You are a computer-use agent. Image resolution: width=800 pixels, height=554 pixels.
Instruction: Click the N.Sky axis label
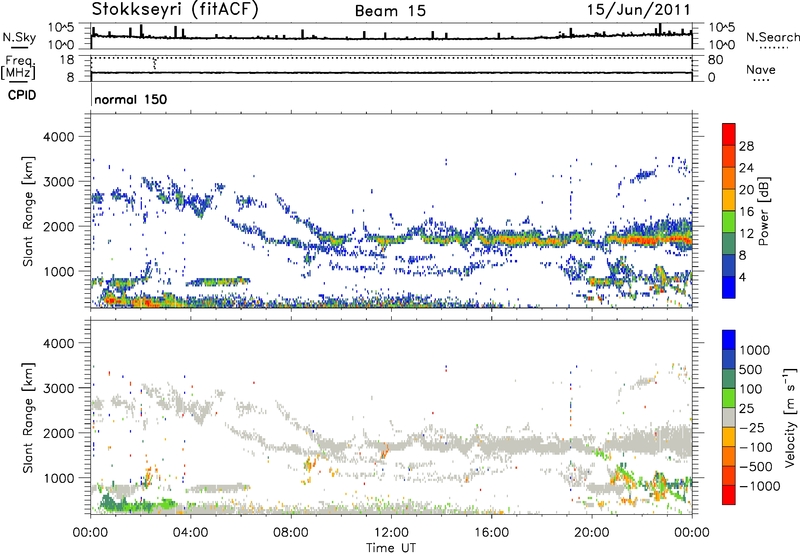point(19,37)
